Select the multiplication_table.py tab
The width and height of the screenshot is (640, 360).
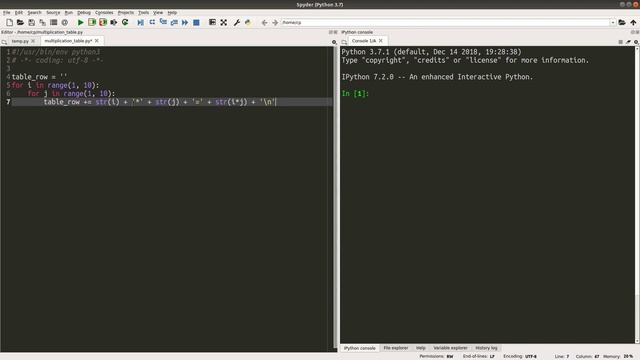coord(68,41)
